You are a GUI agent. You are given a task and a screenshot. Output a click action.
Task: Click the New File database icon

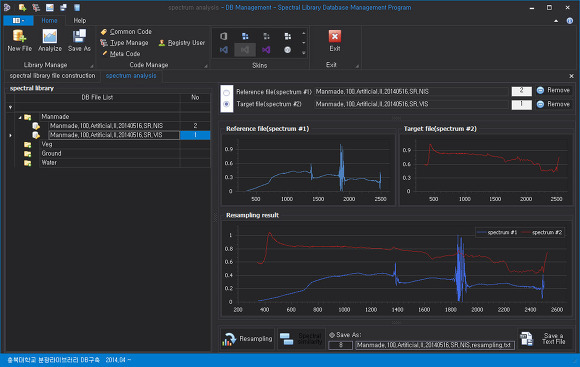19,36
